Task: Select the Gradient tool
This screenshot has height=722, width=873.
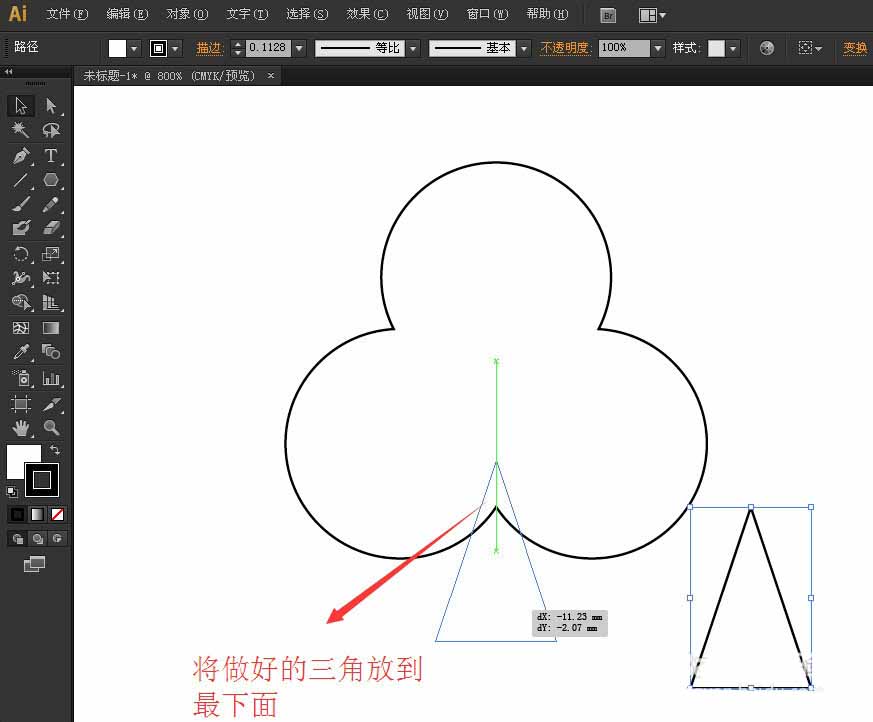Action: (51, 328)
